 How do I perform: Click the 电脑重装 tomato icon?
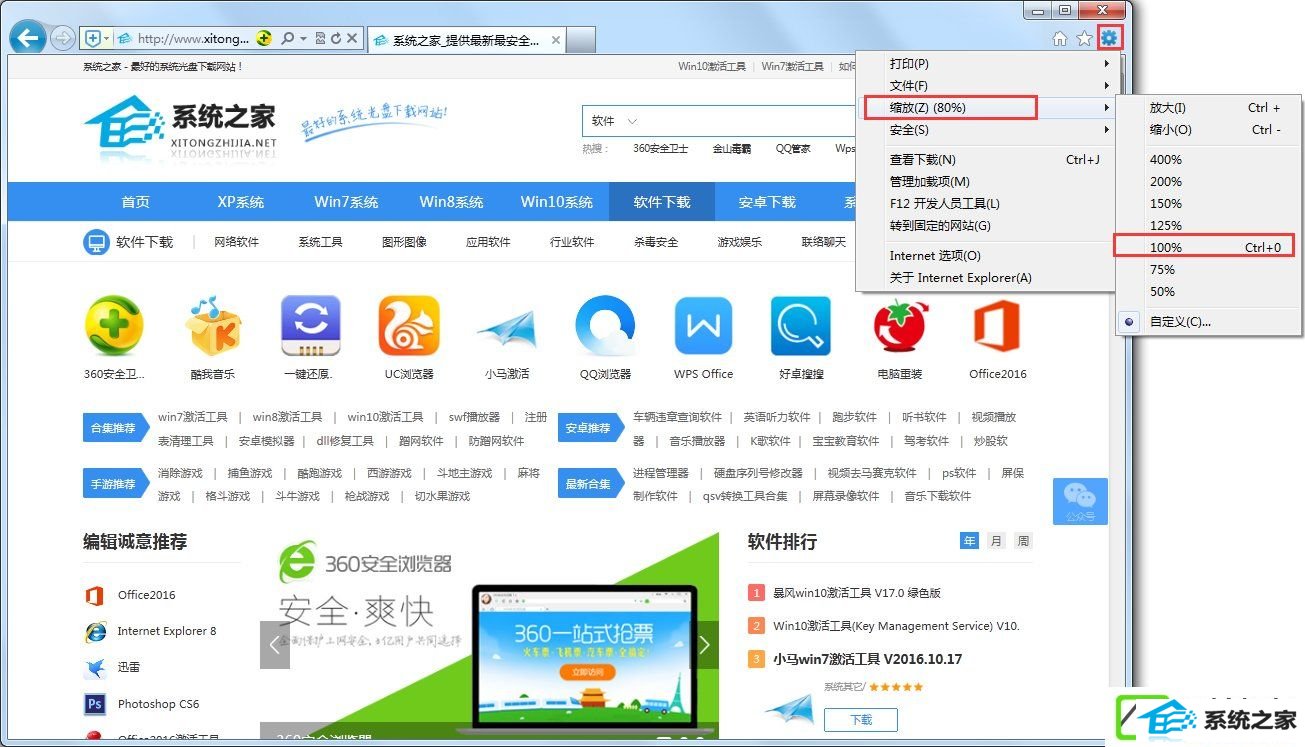(x=900, y=326)
